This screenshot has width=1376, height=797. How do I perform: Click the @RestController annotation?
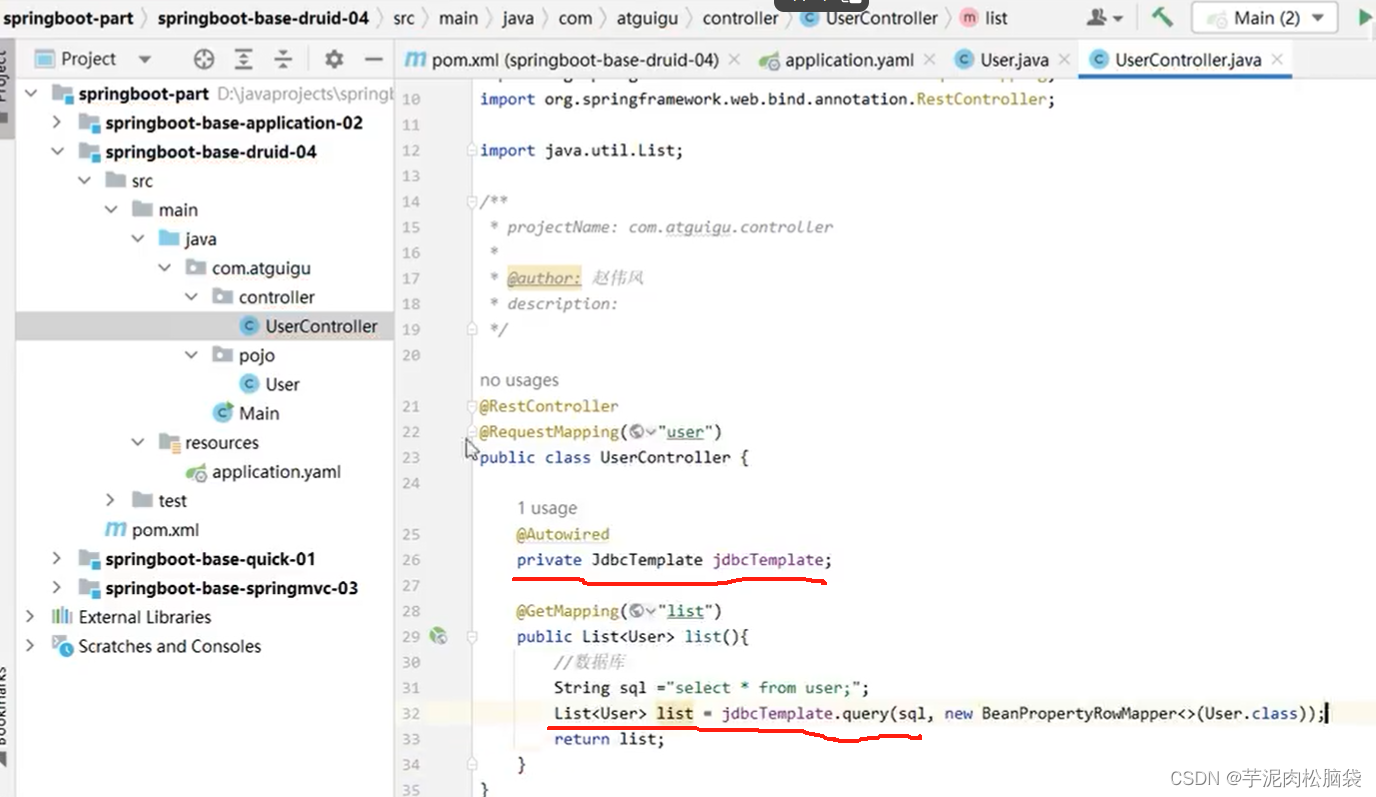coord(549,406)
